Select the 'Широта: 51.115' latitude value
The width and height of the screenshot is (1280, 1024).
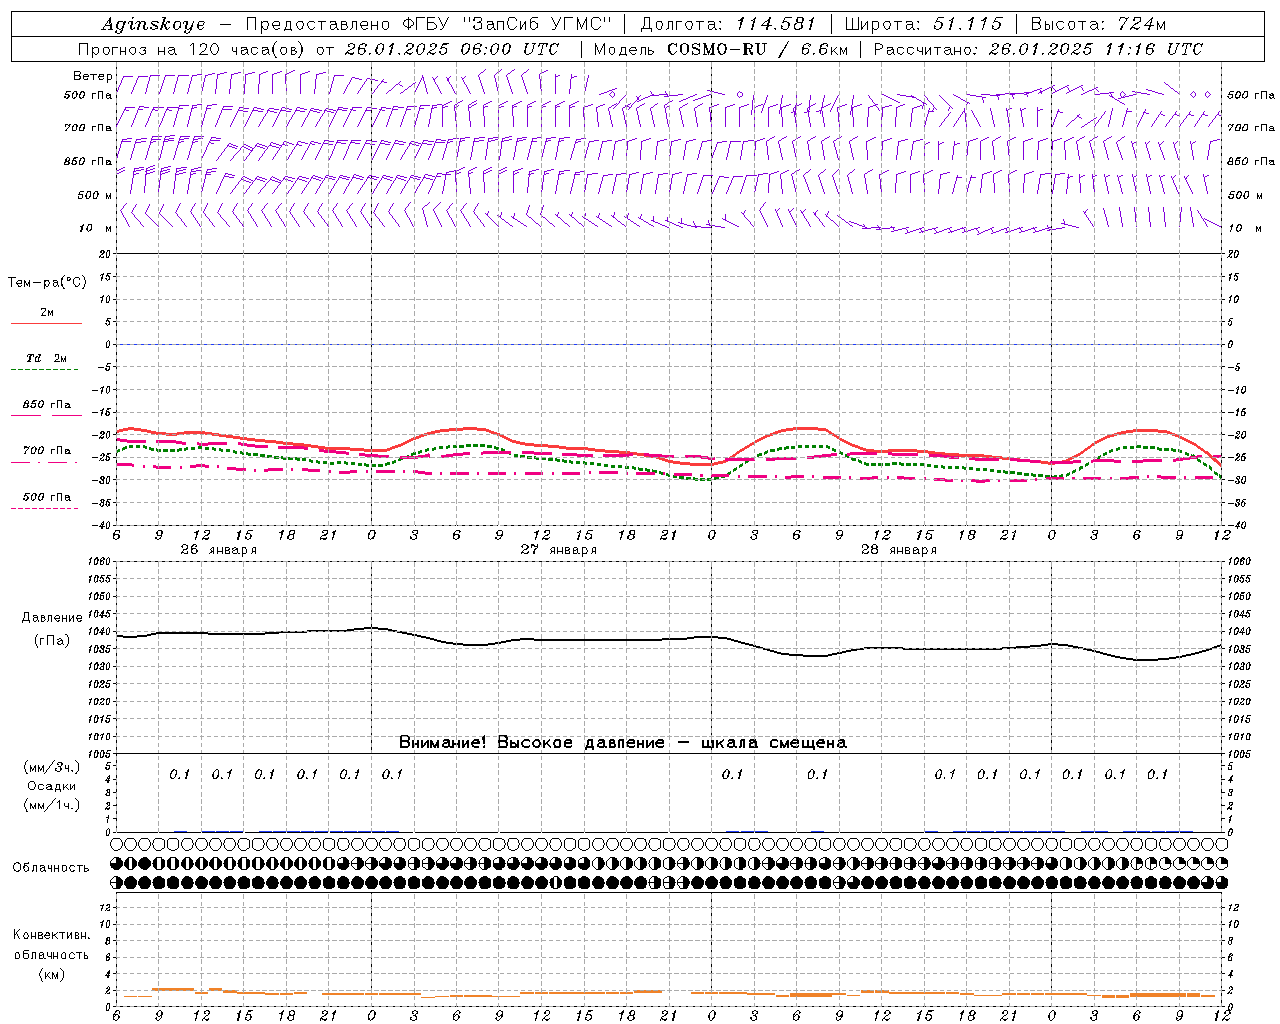click(x=923, y=24)
